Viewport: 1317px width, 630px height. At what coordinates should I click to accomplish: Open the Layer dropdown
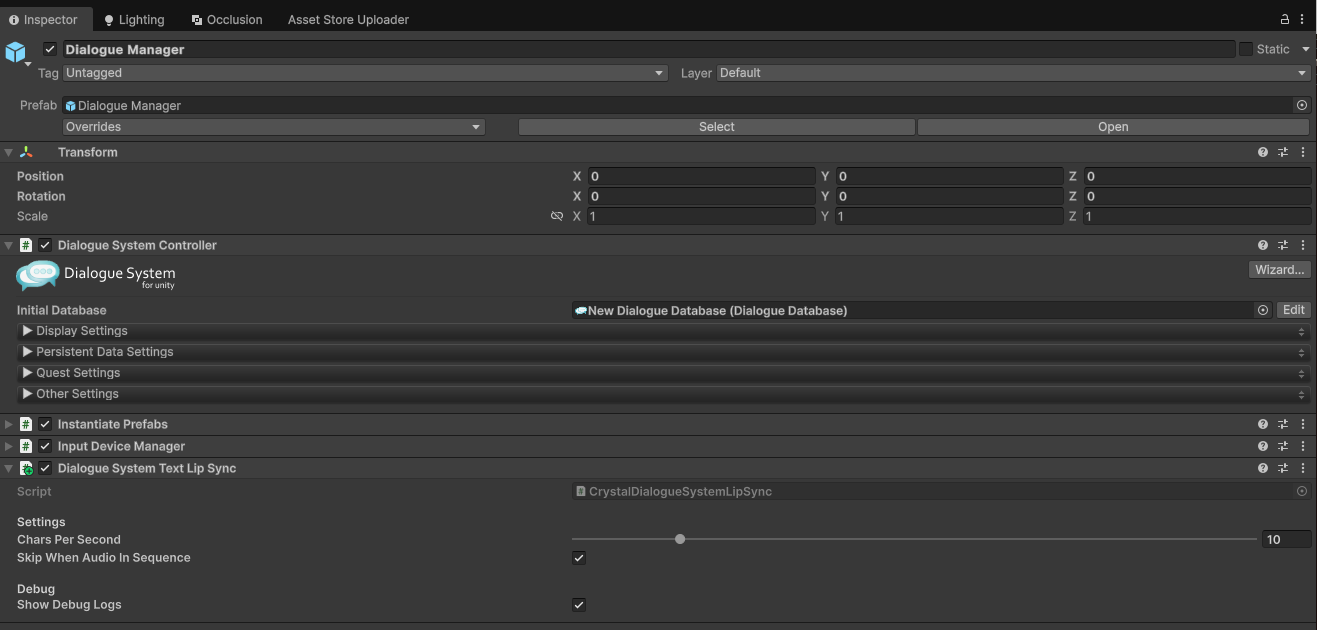click(x=1012, y=73)
